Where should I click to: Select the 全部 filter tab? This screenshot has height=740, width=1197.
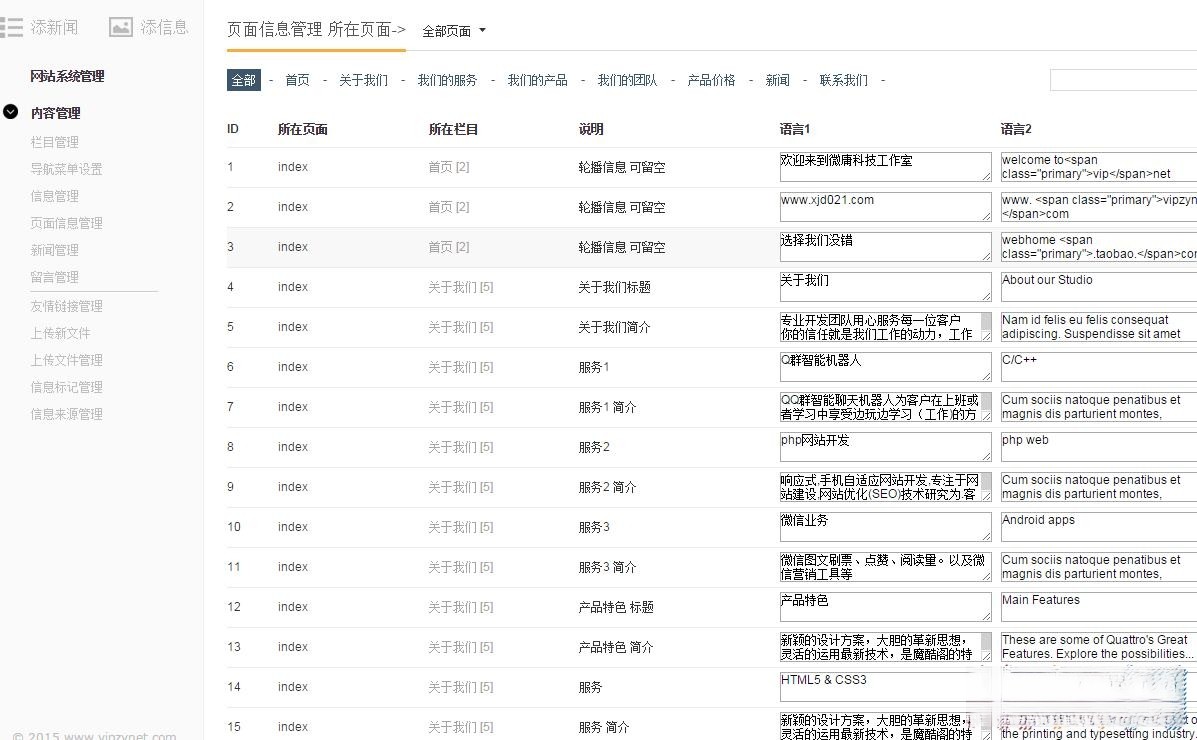(x=243, y=80)
